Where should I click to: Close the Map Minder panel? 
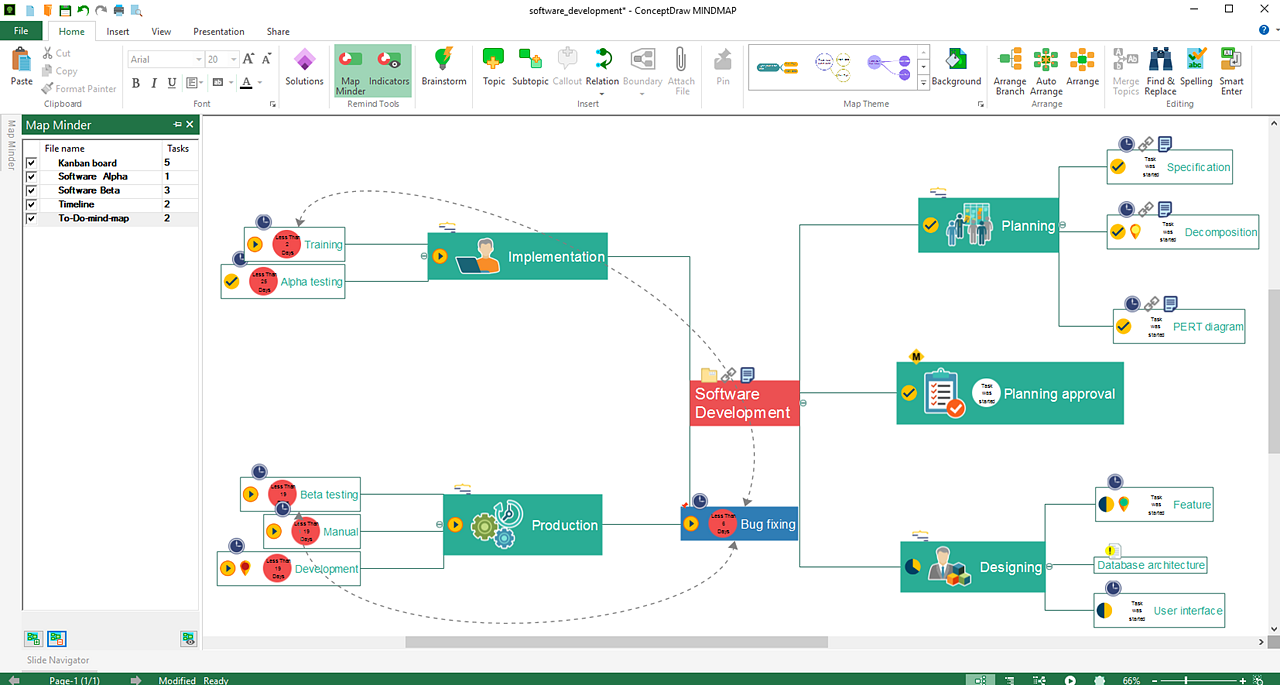tap(190, 124)
